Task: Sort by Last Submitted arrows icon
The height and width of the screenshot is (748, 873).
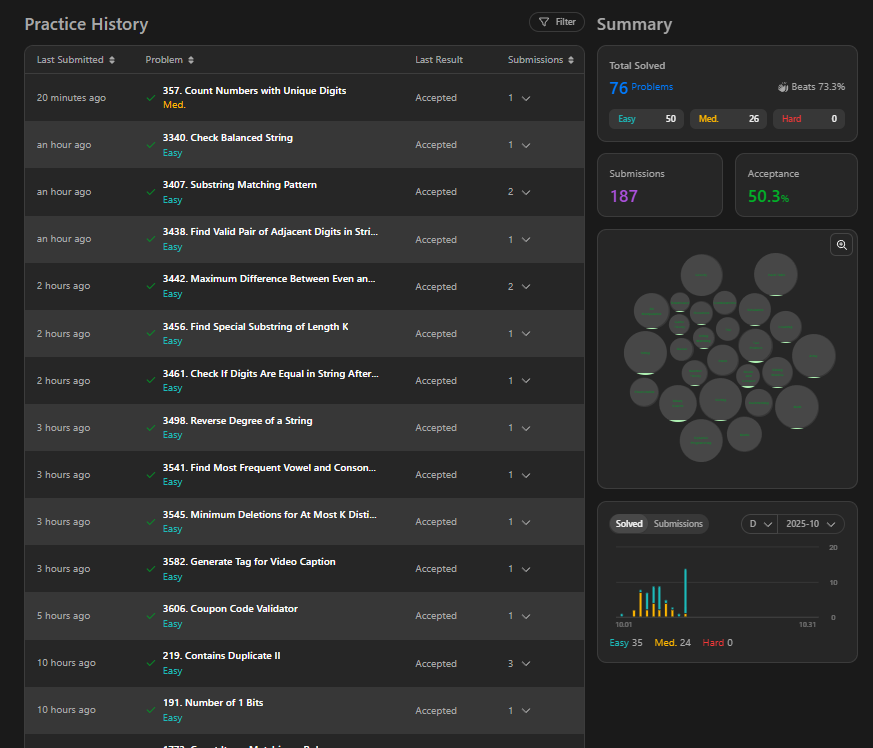Action: point(112,60)
